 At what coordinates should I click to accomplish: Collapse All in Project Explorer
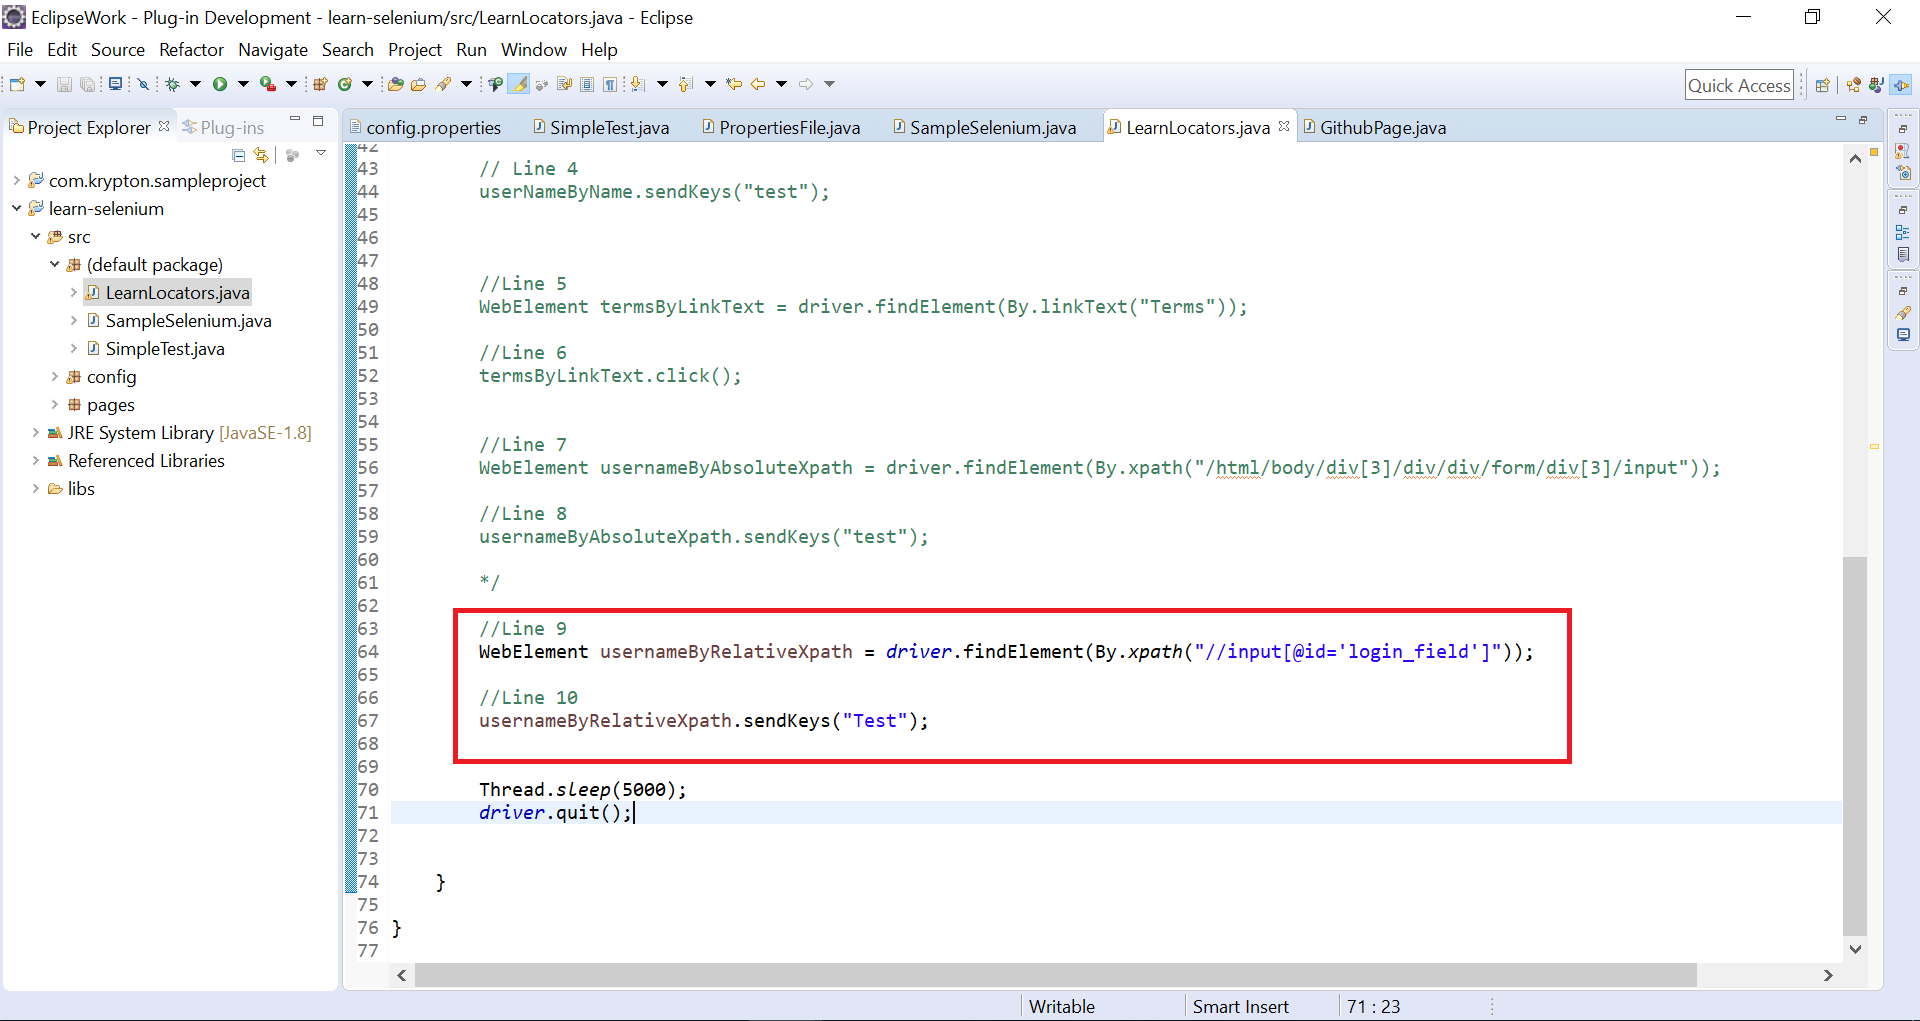238,155
